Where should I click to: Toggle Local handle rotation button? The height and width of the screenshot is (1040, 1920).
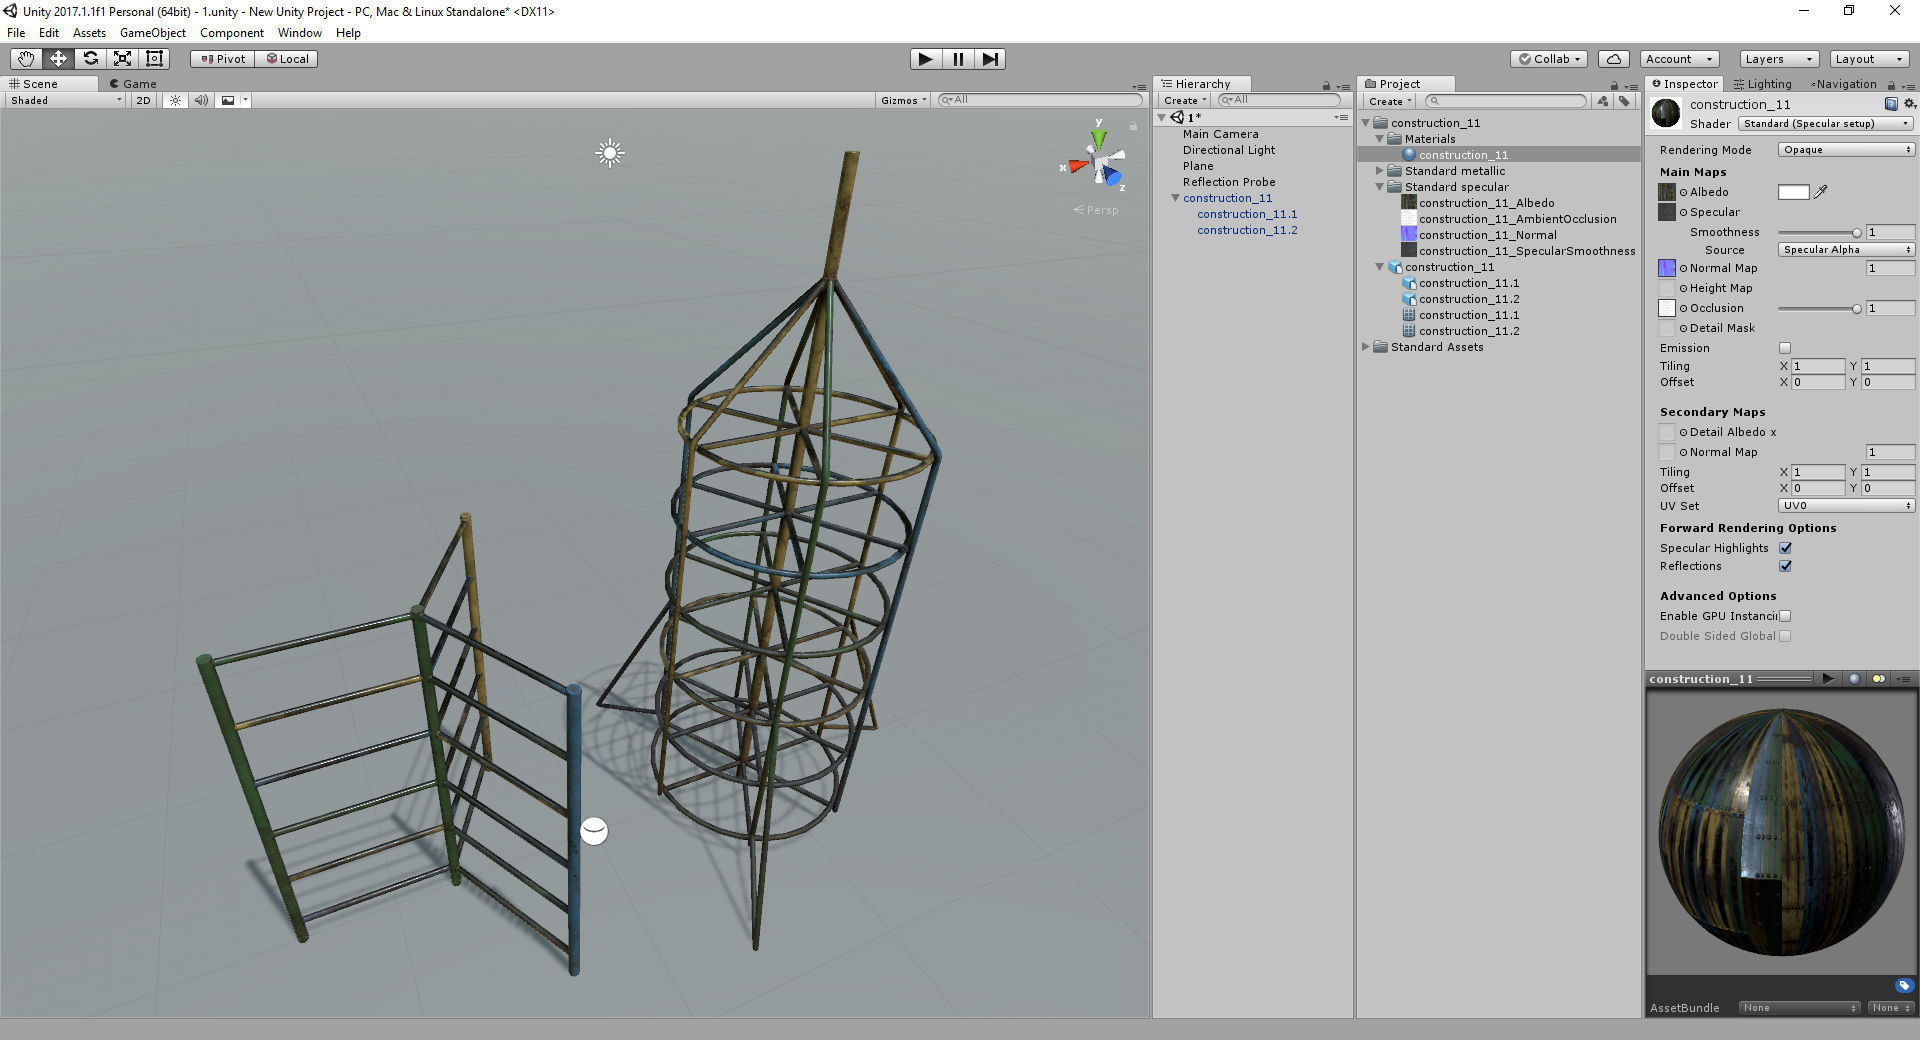tap(287, 59)
